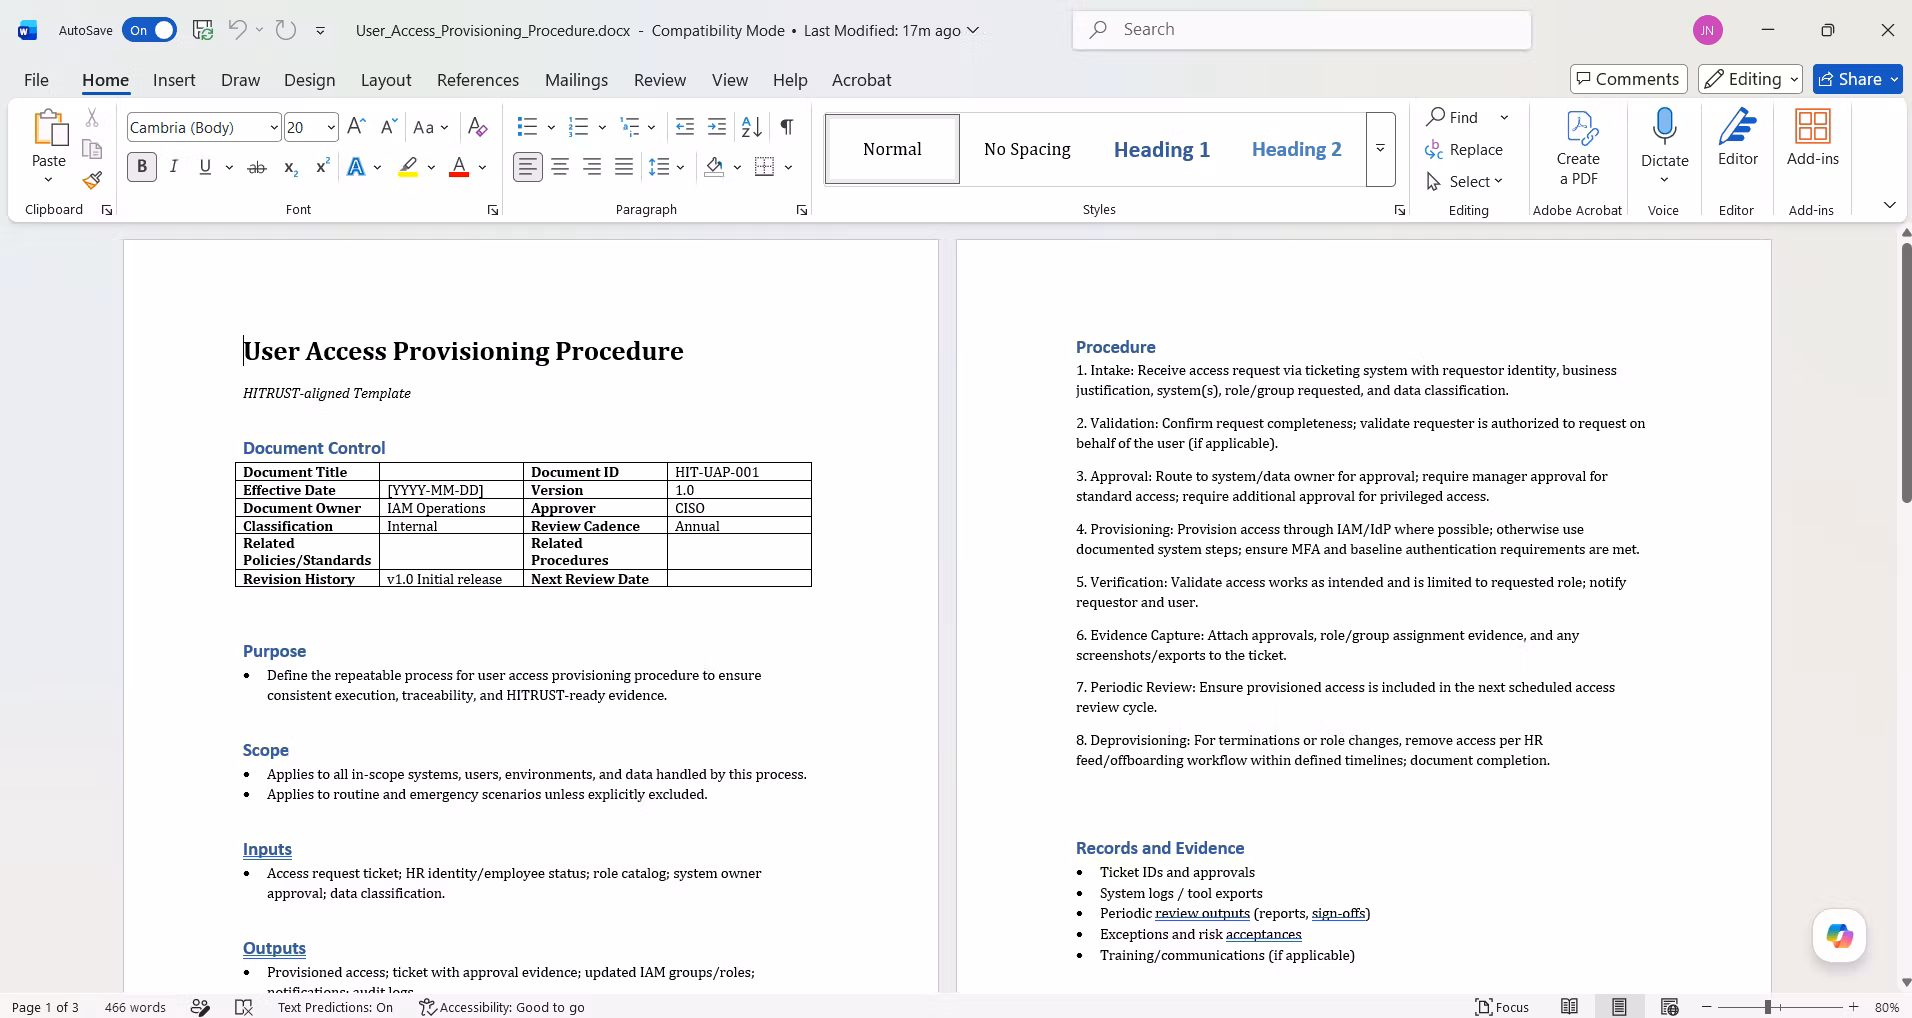Screen dimensions: 1912x1018
Task: Sort the selected paragraphs
Action: click(x=751, y=127)
